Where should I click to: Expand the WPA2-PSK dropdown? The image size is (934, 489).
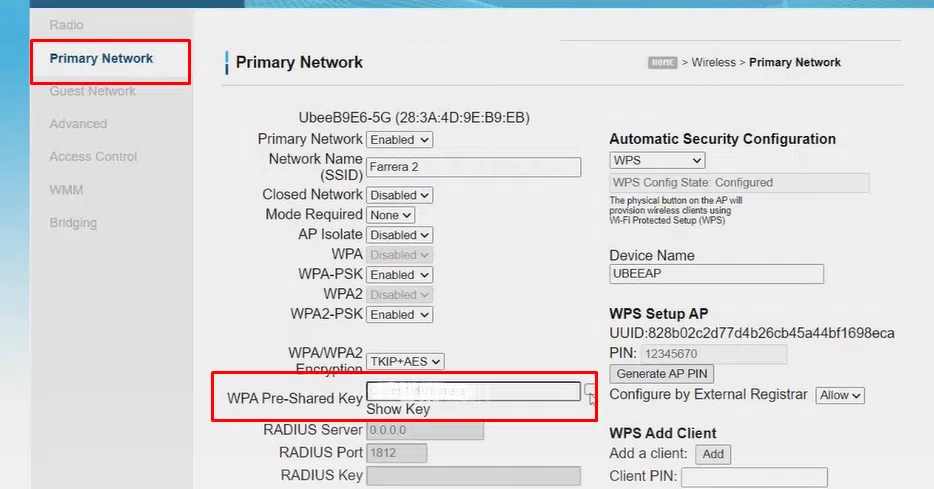click(x=399, y=315)
